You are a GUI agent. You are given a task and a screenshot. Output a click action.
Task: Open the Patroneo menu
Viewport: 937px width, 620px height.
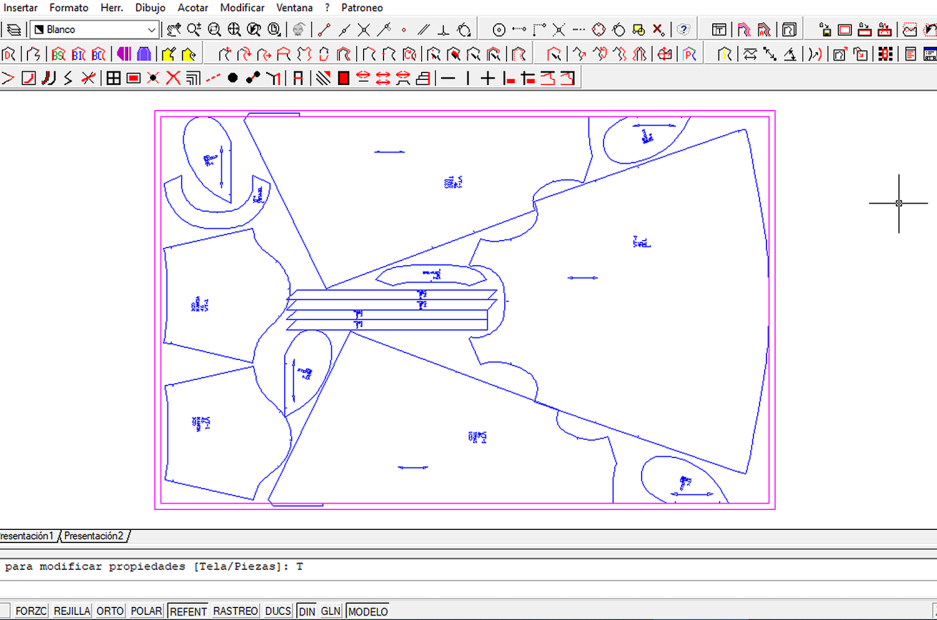point(362,8)
